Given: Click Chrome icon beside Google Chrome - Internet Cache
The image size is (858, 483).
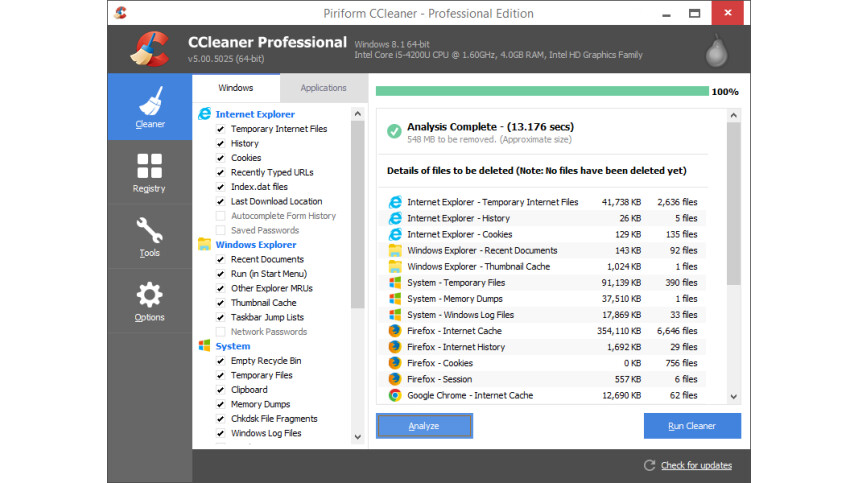Looking at the screenshot, I should [395, 395].
